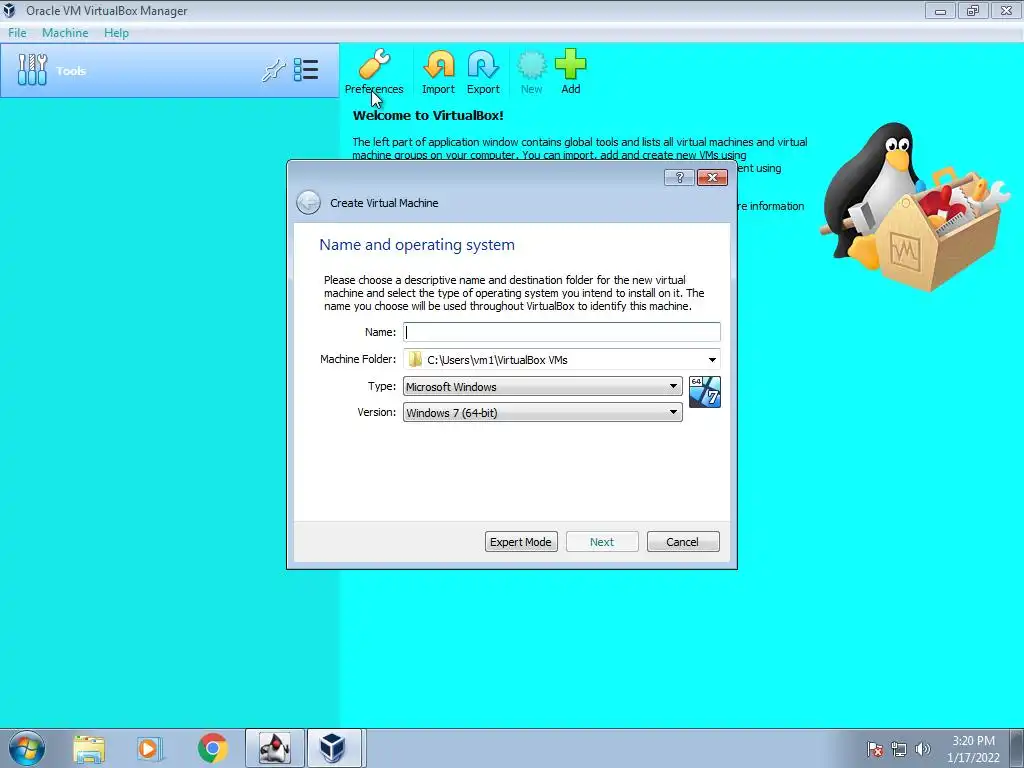Click the pin icon beside Tools
Screen dimensions: 1024x768
[x=274, y=71]
